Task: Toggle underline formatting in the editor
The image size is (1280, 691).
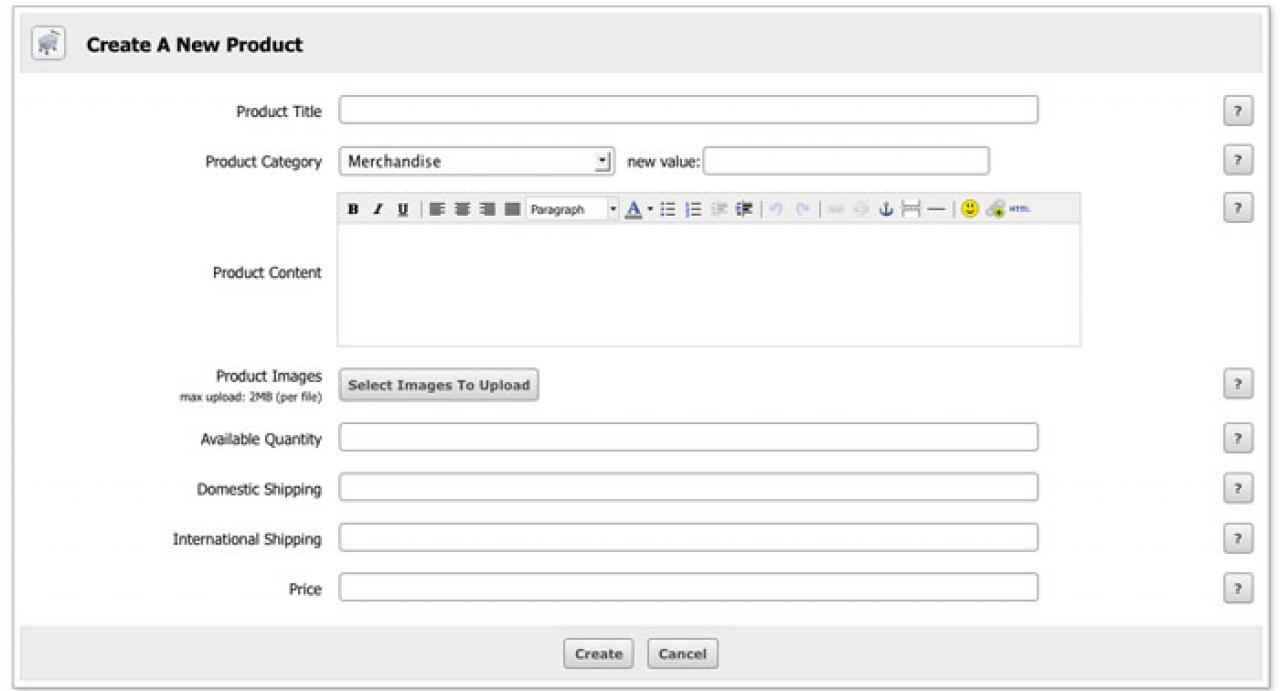Action: click(403, 209)
